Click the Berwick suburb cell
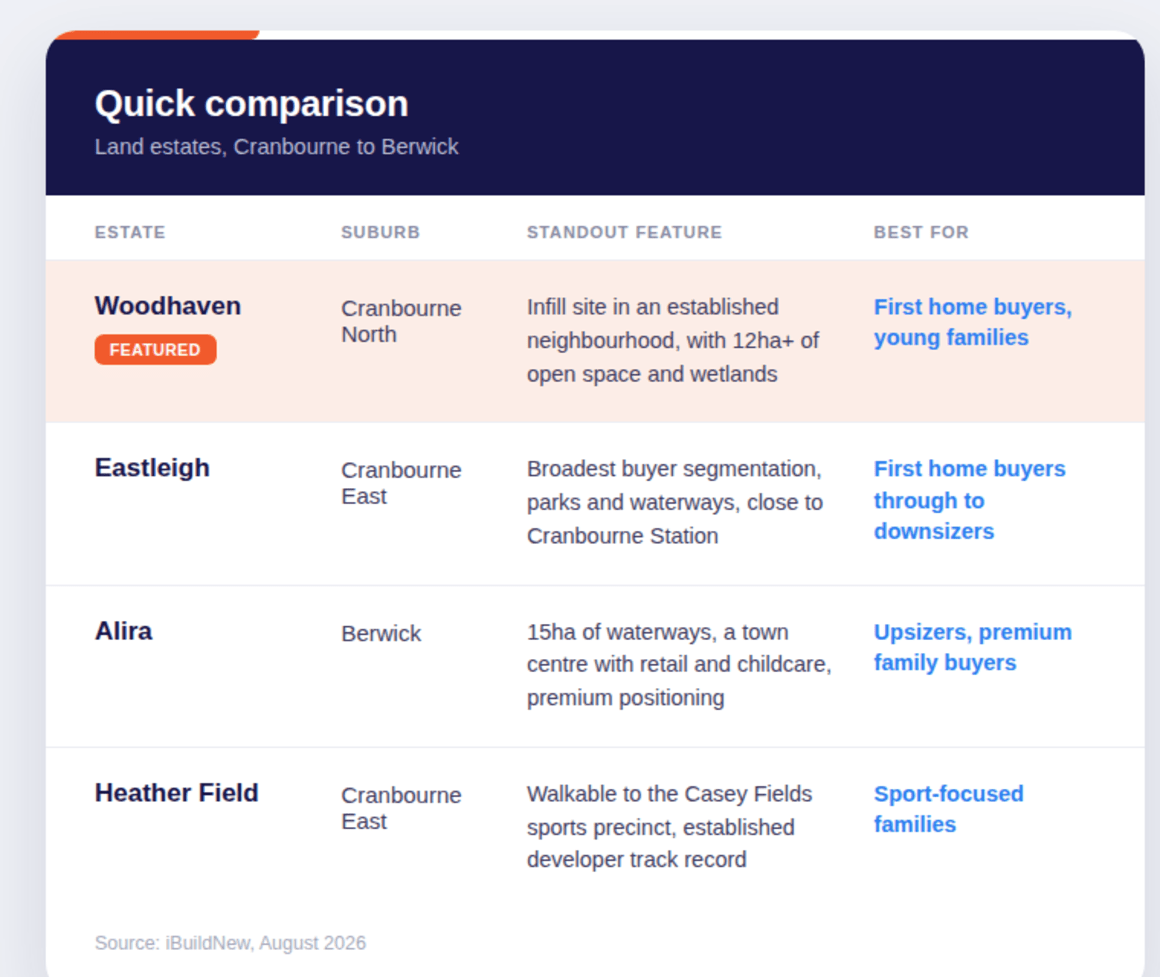The height and width of the screenshot is (977, 1160). click(x=381, y=634)
